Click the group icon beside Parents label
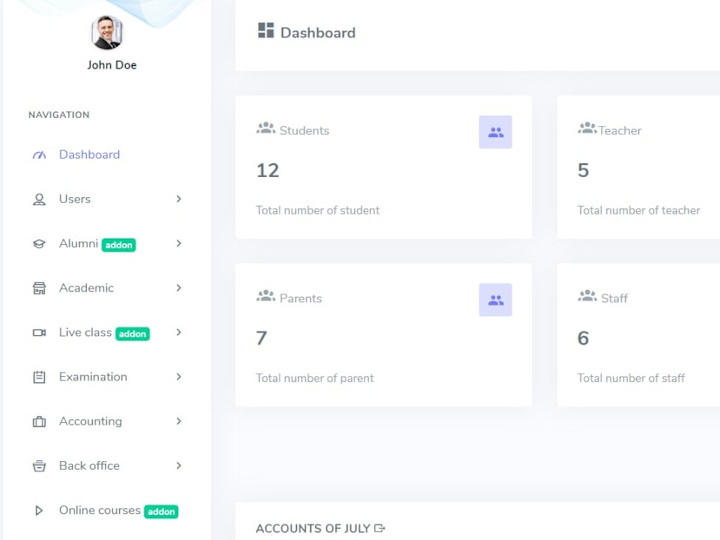This screenshot has width=720, height=540. tap(266, 296)
